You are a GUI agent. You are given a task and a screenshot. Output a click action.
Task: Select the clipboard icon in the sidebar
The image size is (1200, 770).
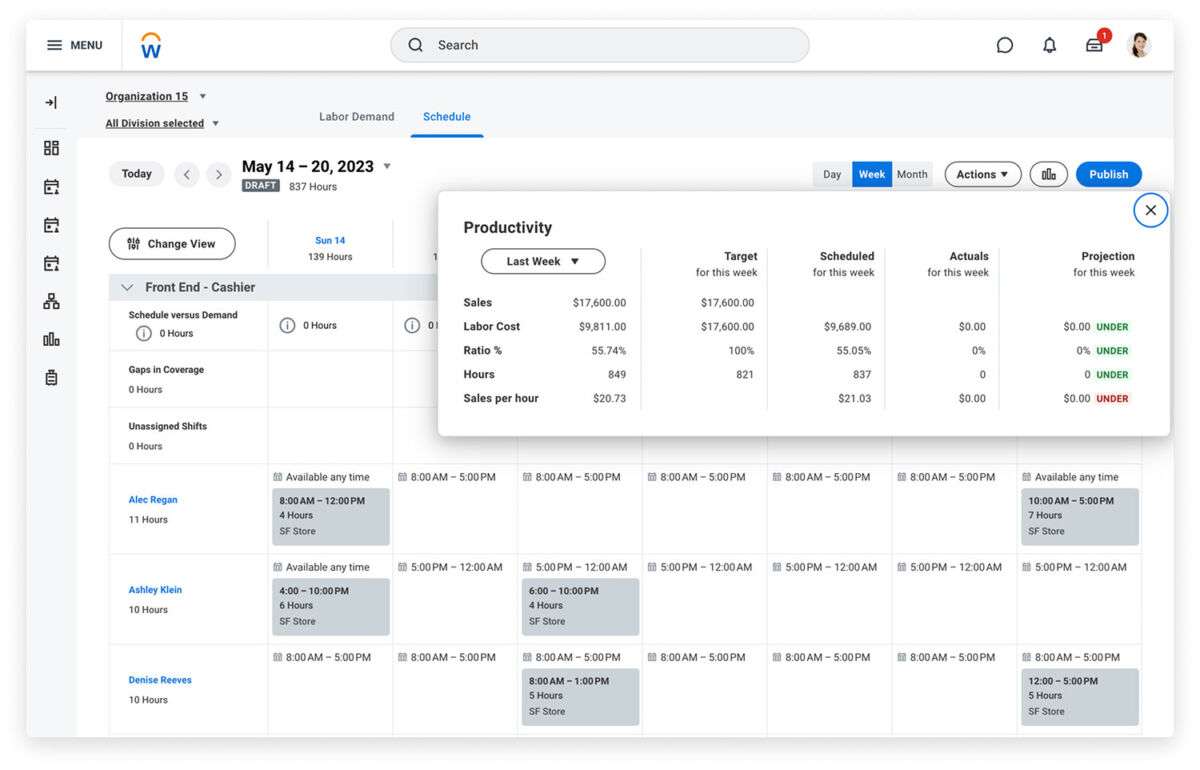[50, 377]
